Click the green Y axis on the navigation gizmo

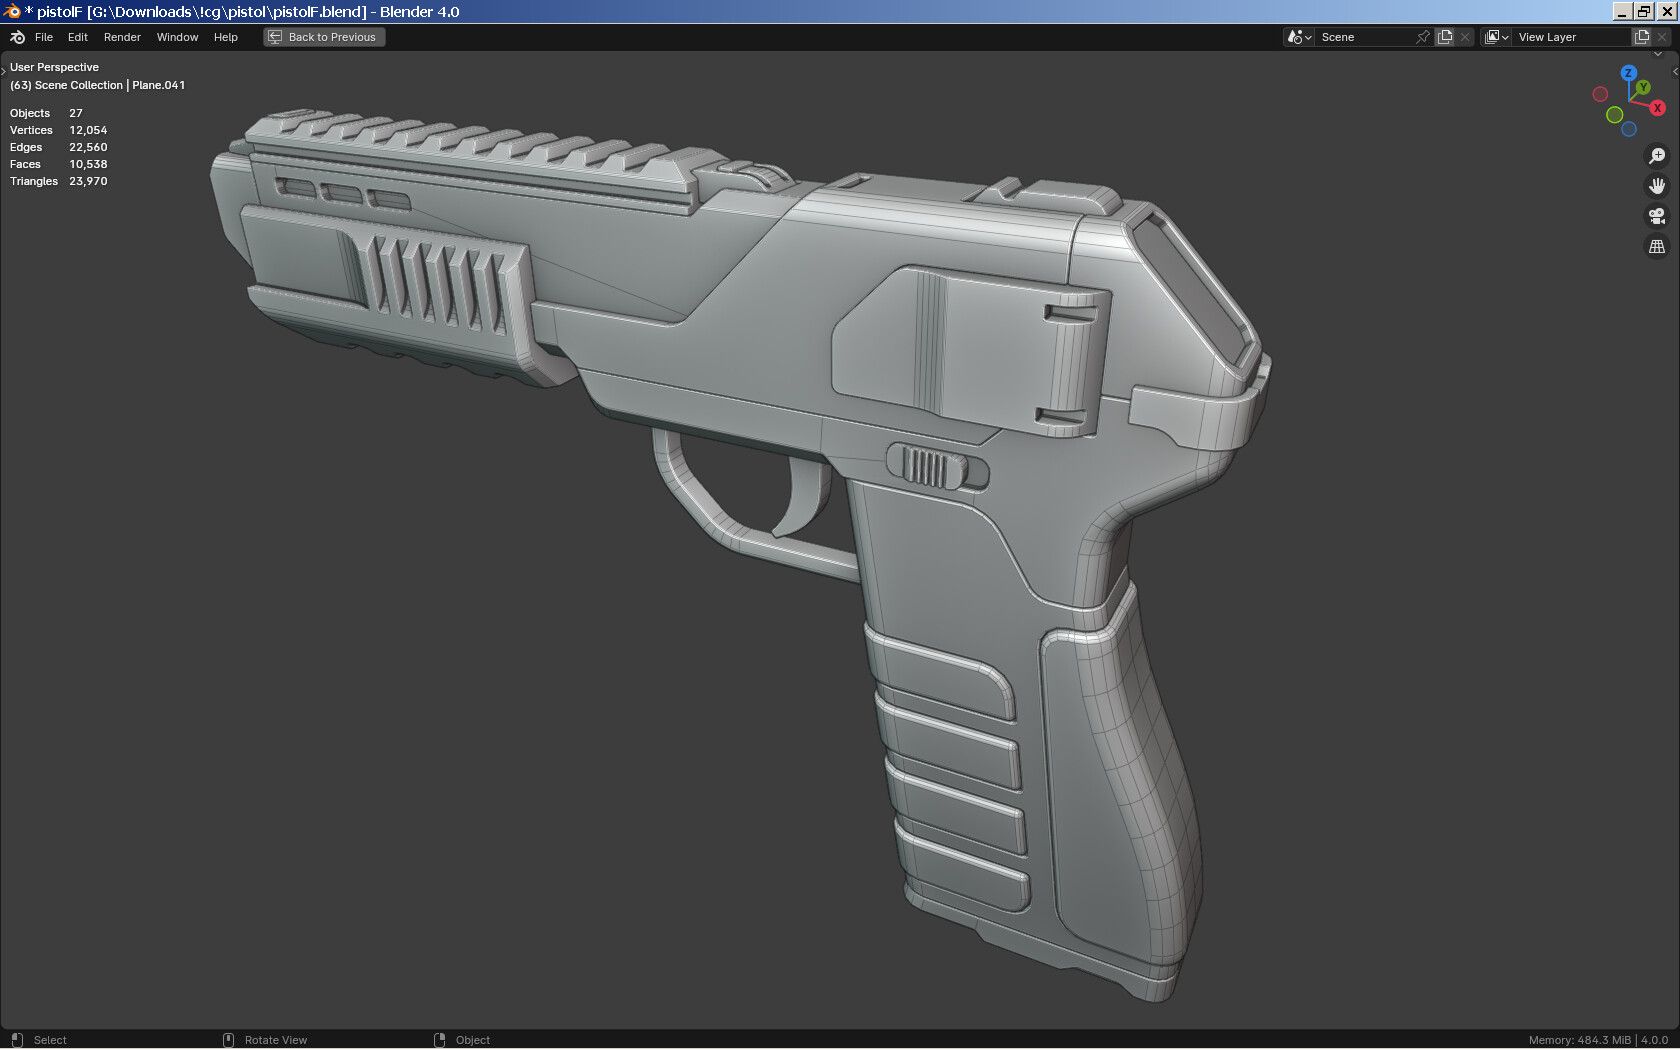click(x=1643, y=87)
